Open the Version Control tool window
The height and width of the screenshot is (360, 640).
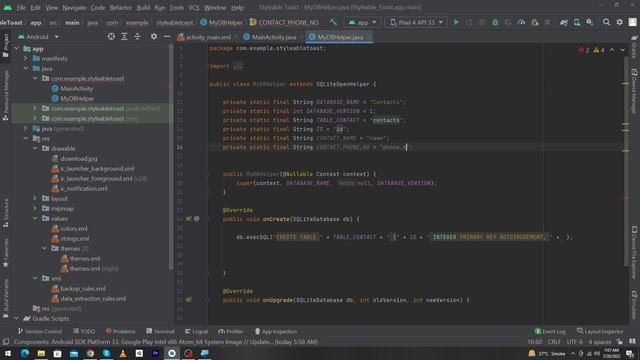[40, 331]
